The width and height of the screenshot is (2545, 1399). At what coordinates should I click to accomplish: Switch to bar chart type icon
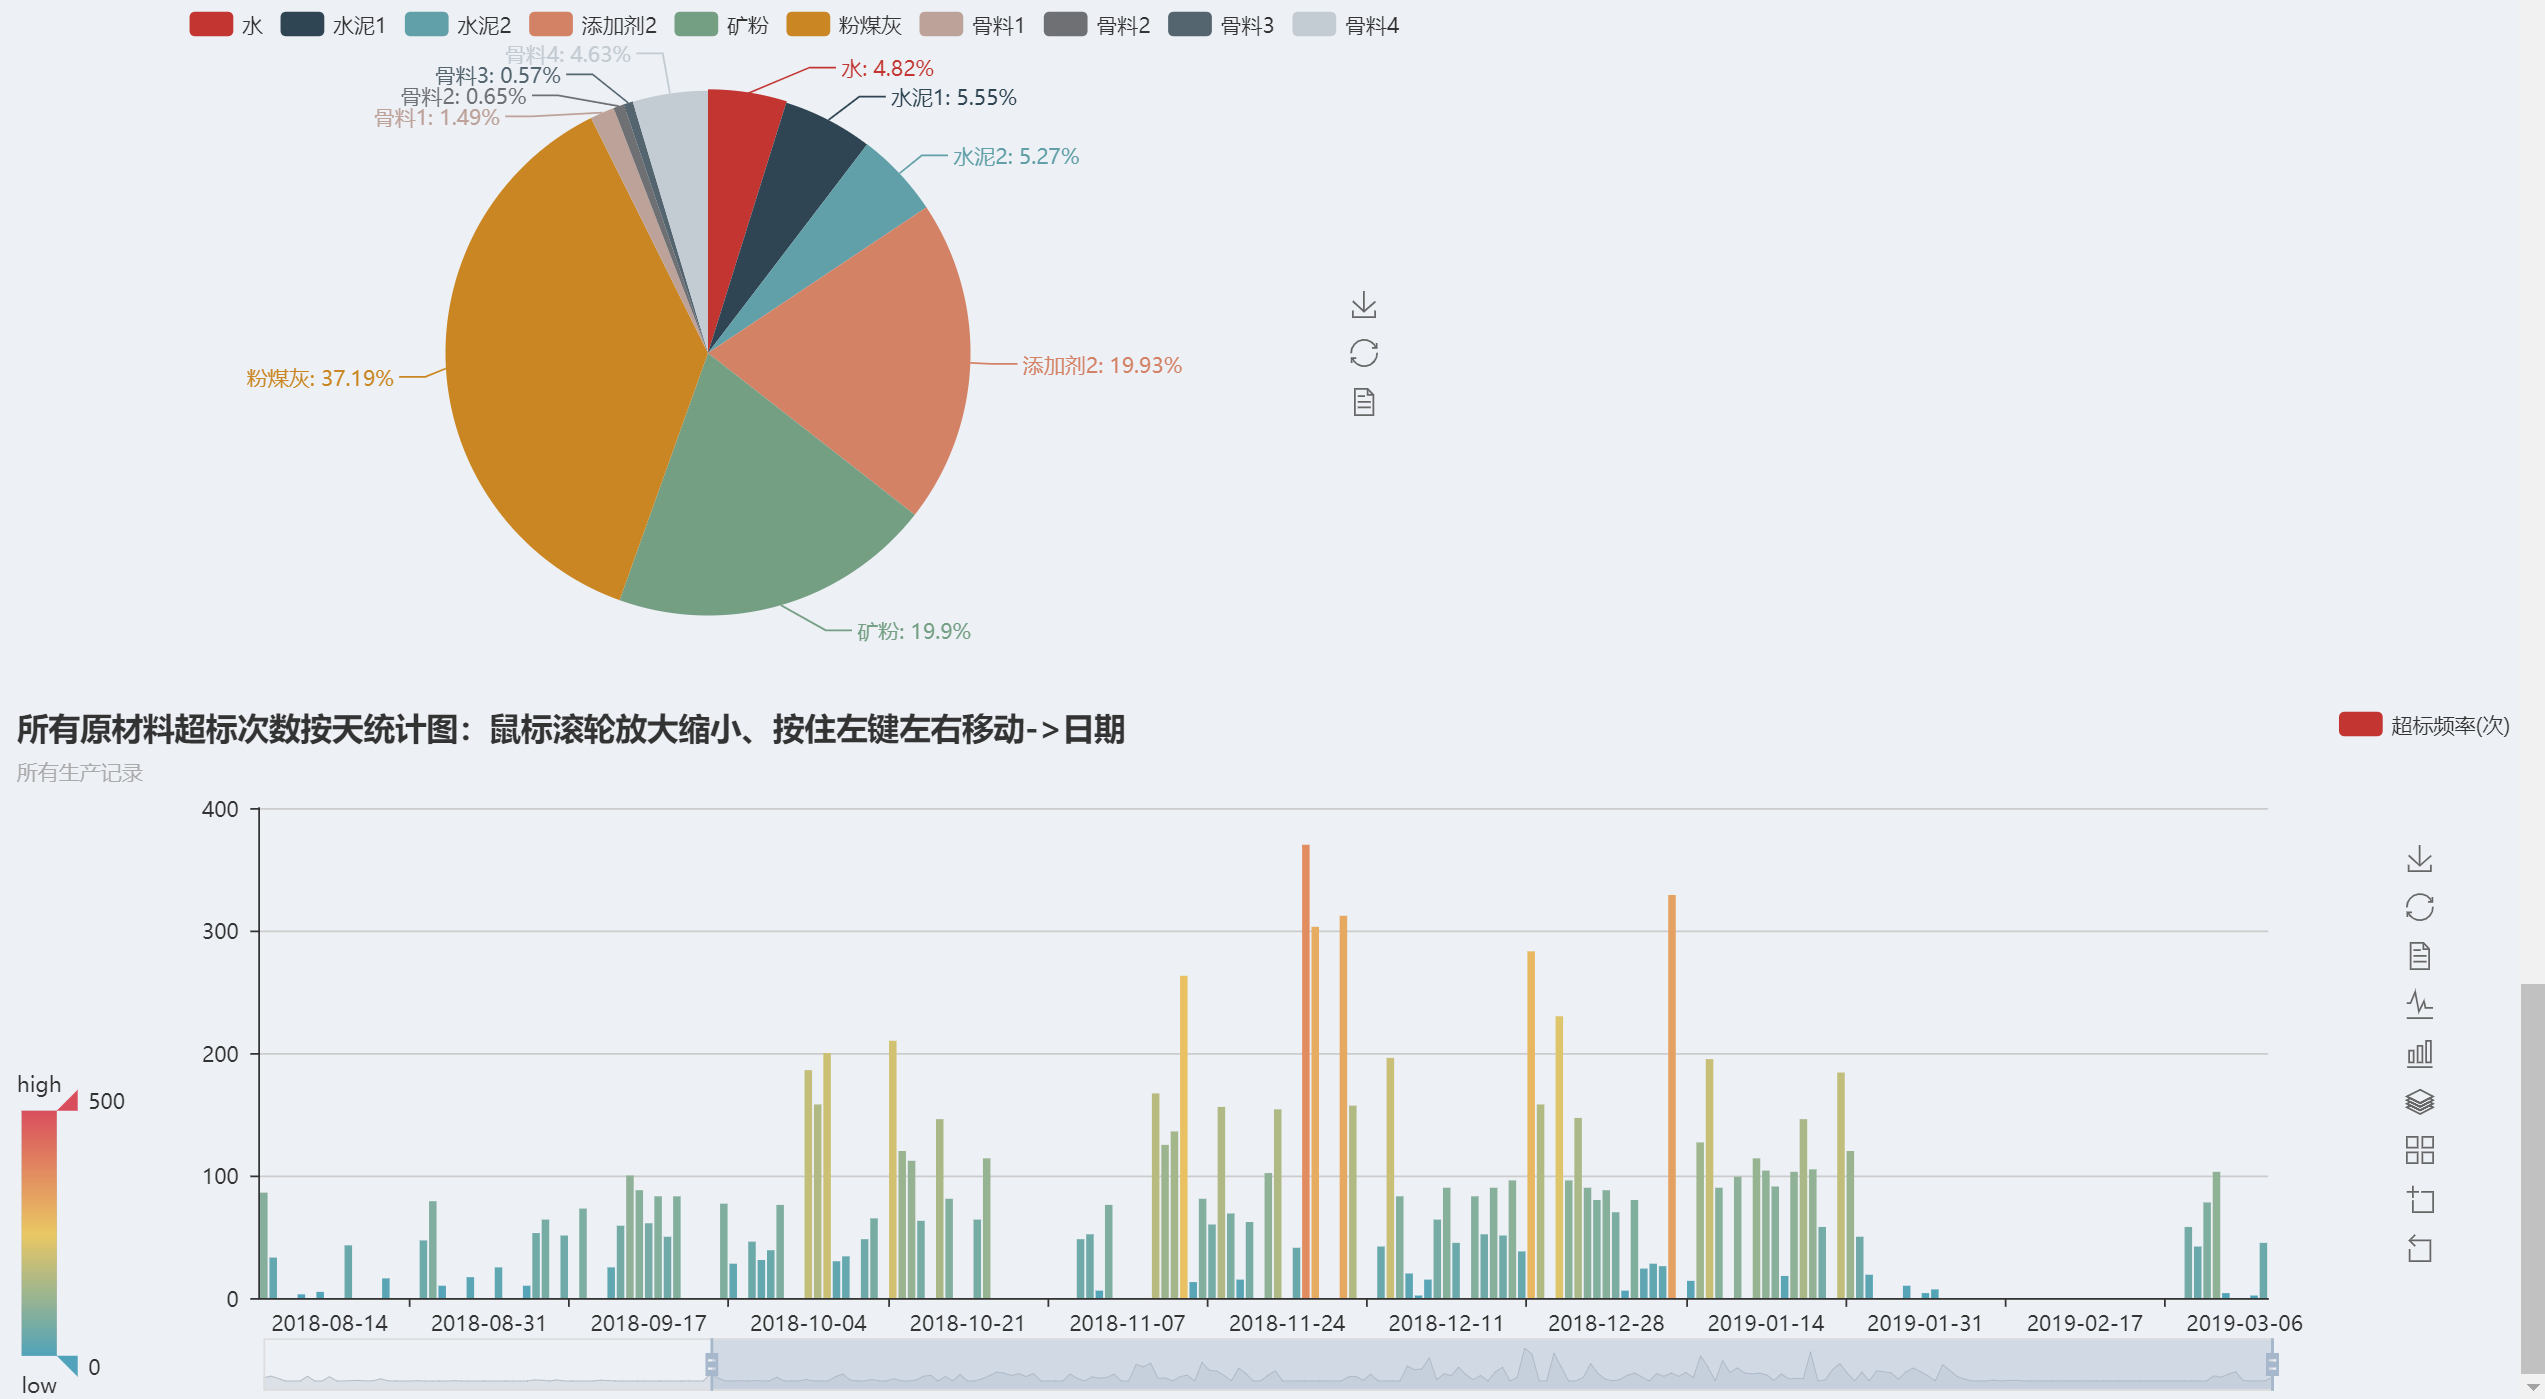coord(2419,1053)
